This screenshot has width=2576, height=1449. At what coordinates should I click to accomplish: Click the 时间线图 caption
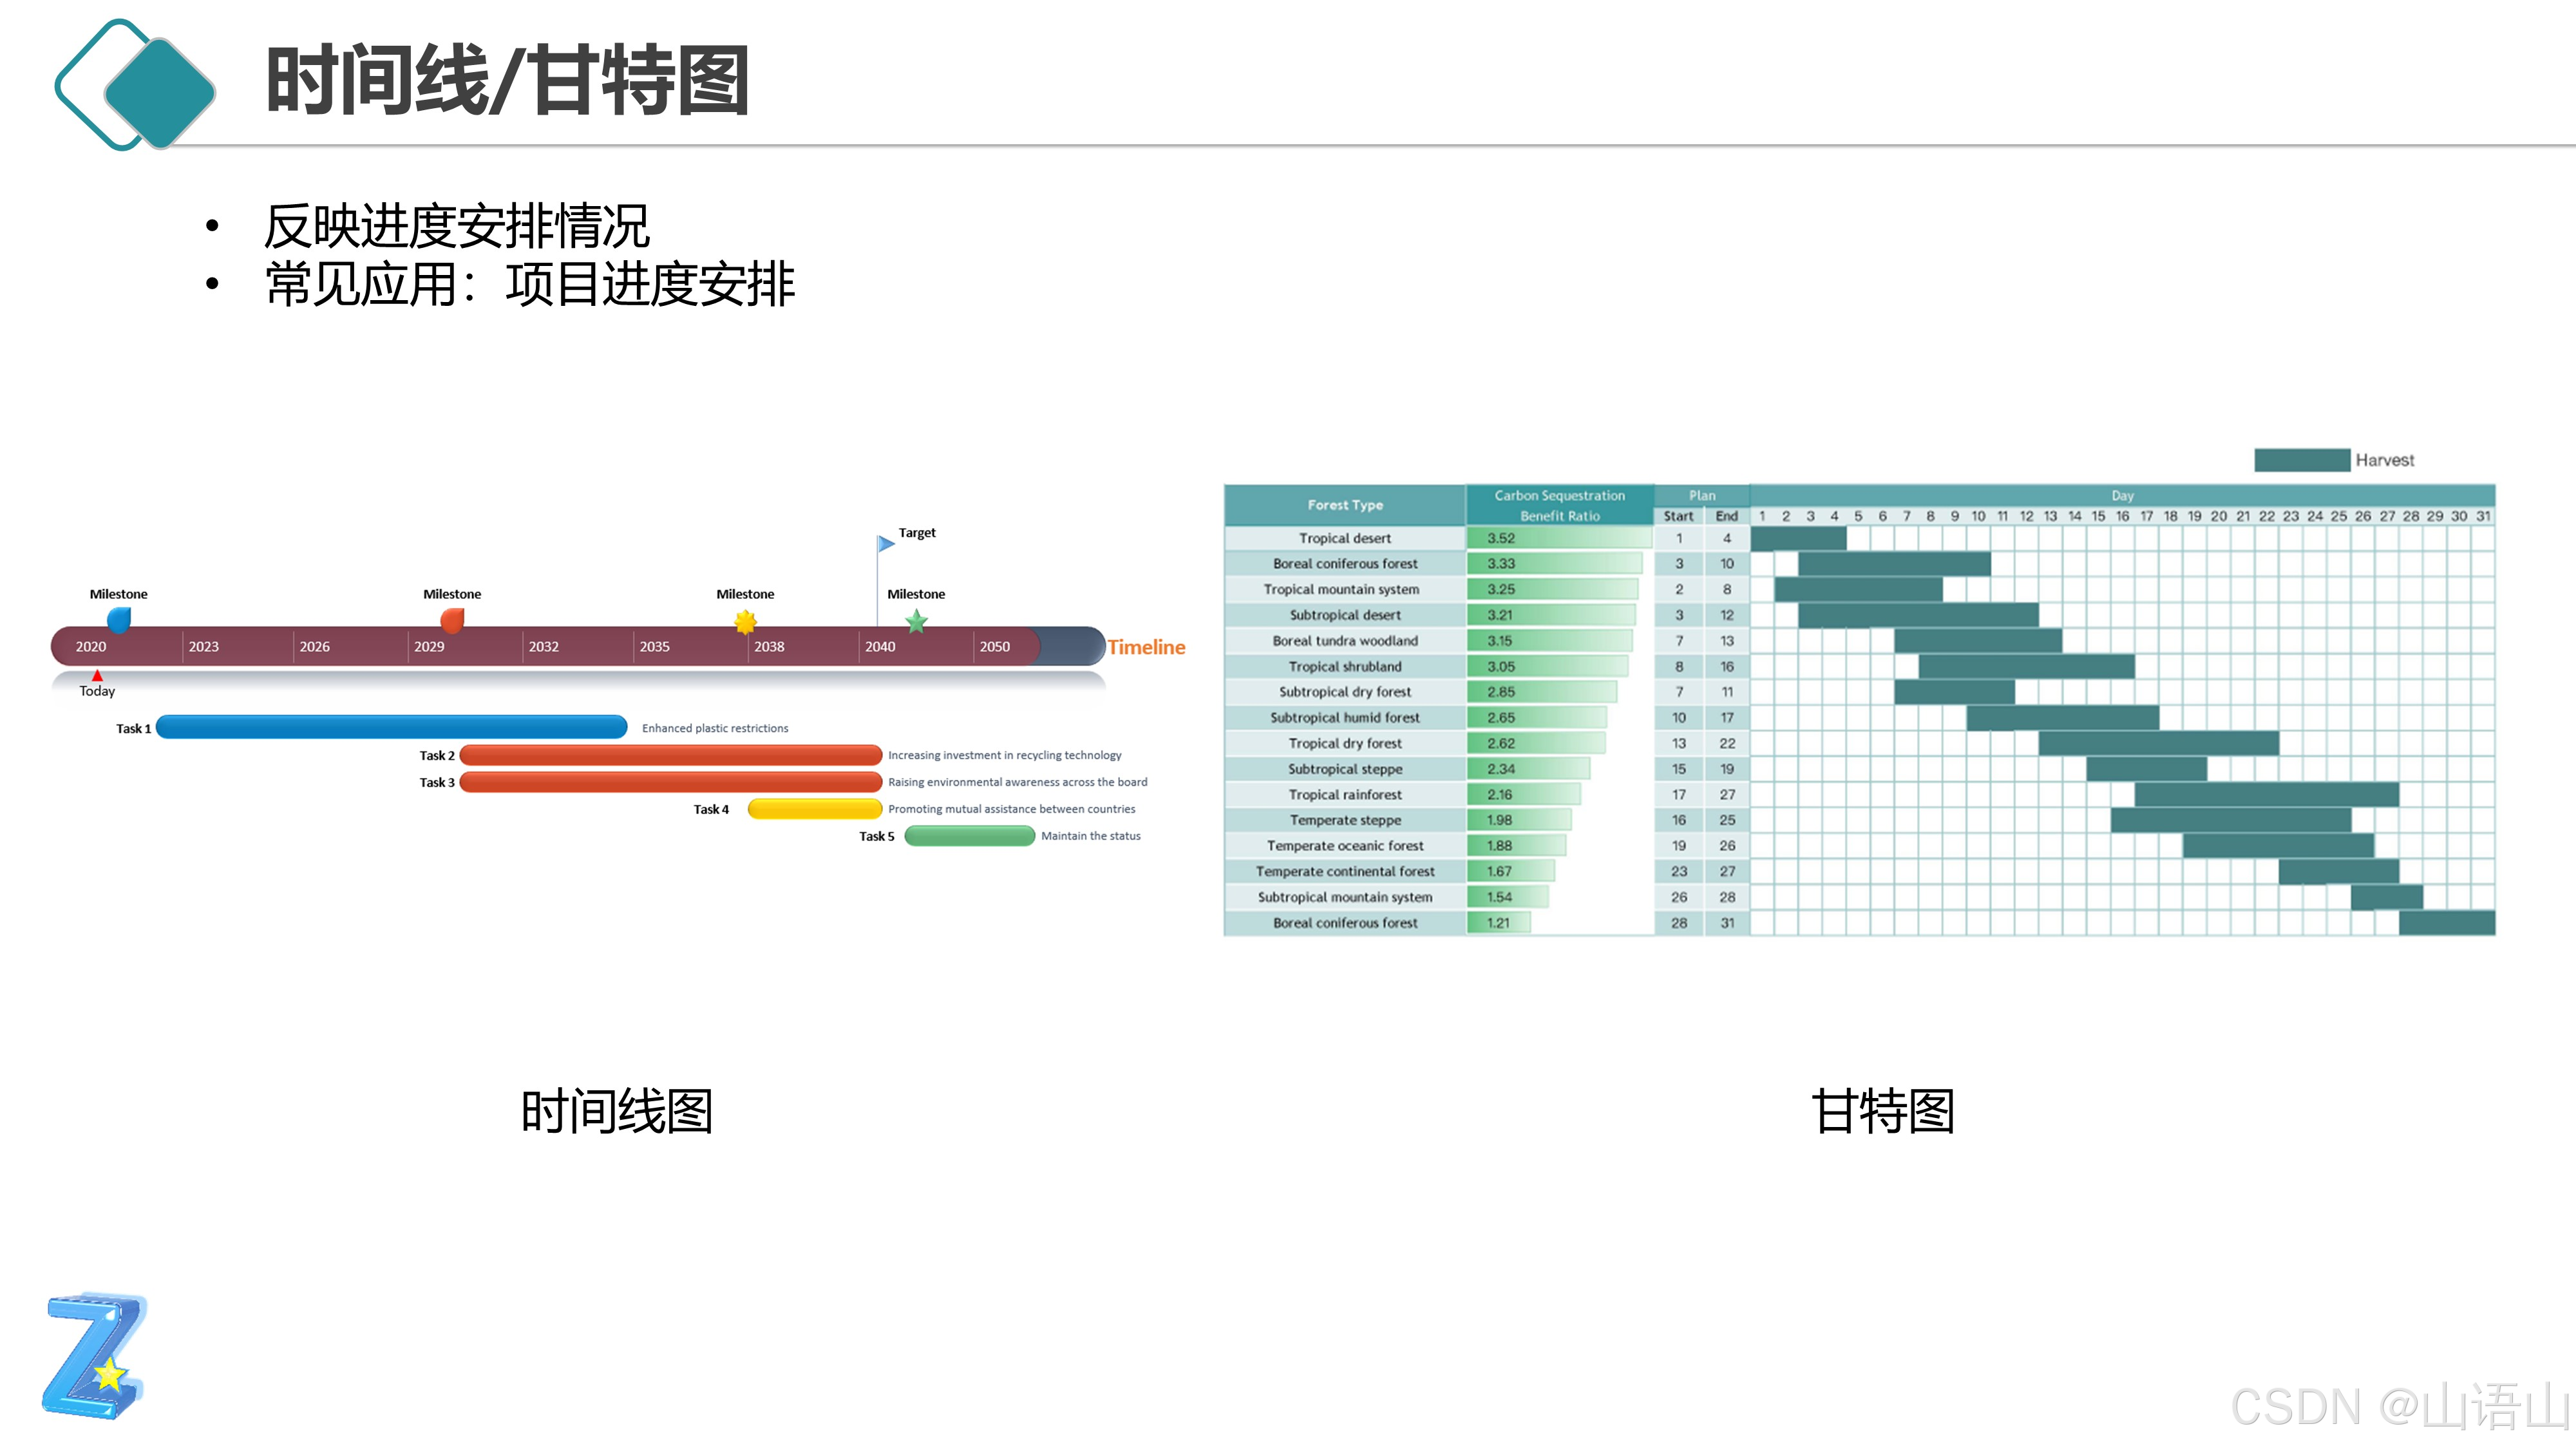(617, 1111)
